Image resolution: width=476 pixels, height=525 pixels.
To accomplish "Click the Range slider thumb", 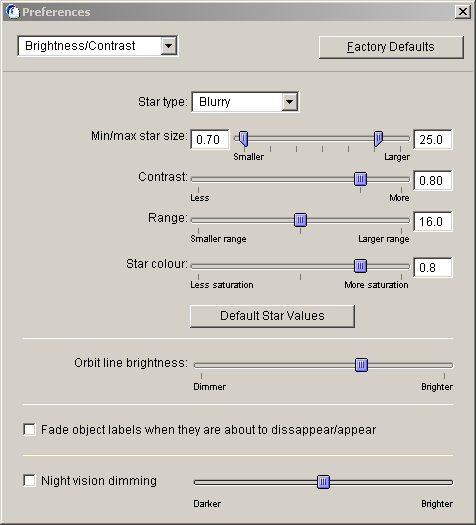I will click(300, 220).
